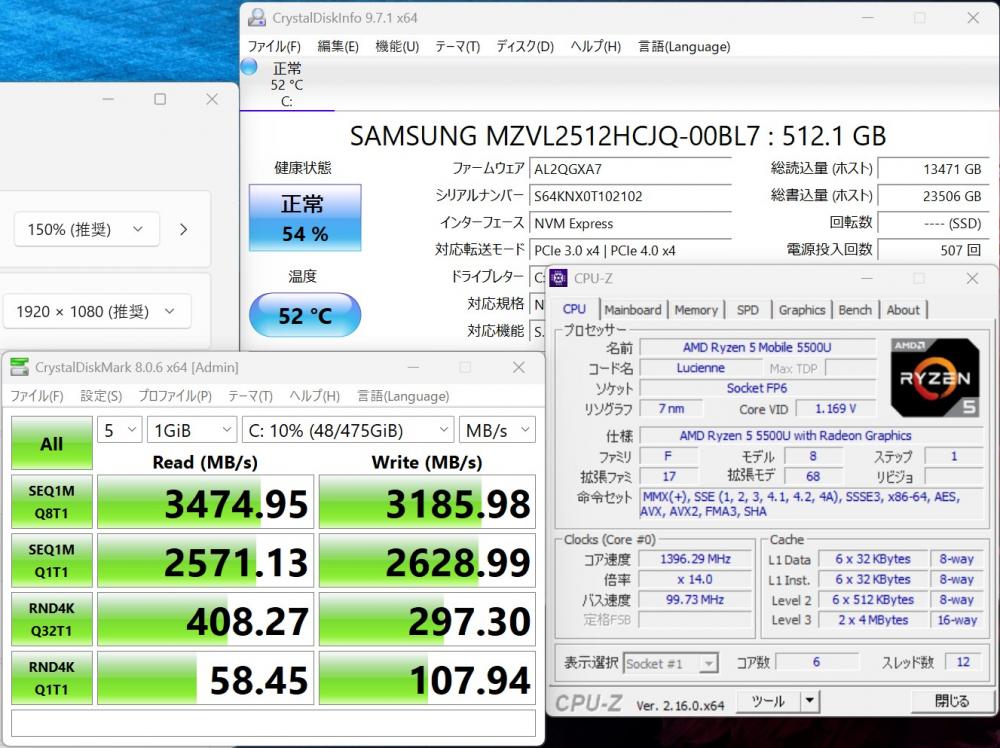The height and width of the screenshot is (748, 1000).
Task: Click the blue health status circle for drive C:
Action: coord(249,67)
